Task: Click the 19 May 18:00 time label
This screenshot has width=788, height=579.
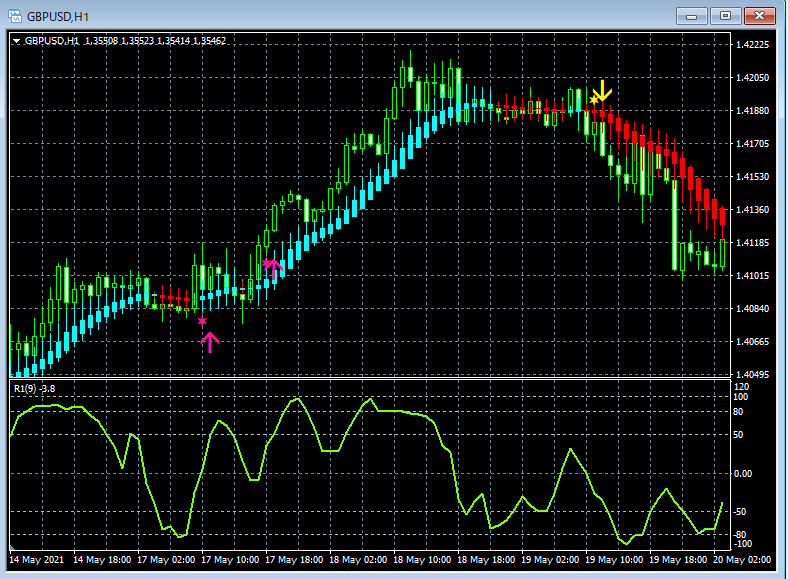Action: [678, 559]
